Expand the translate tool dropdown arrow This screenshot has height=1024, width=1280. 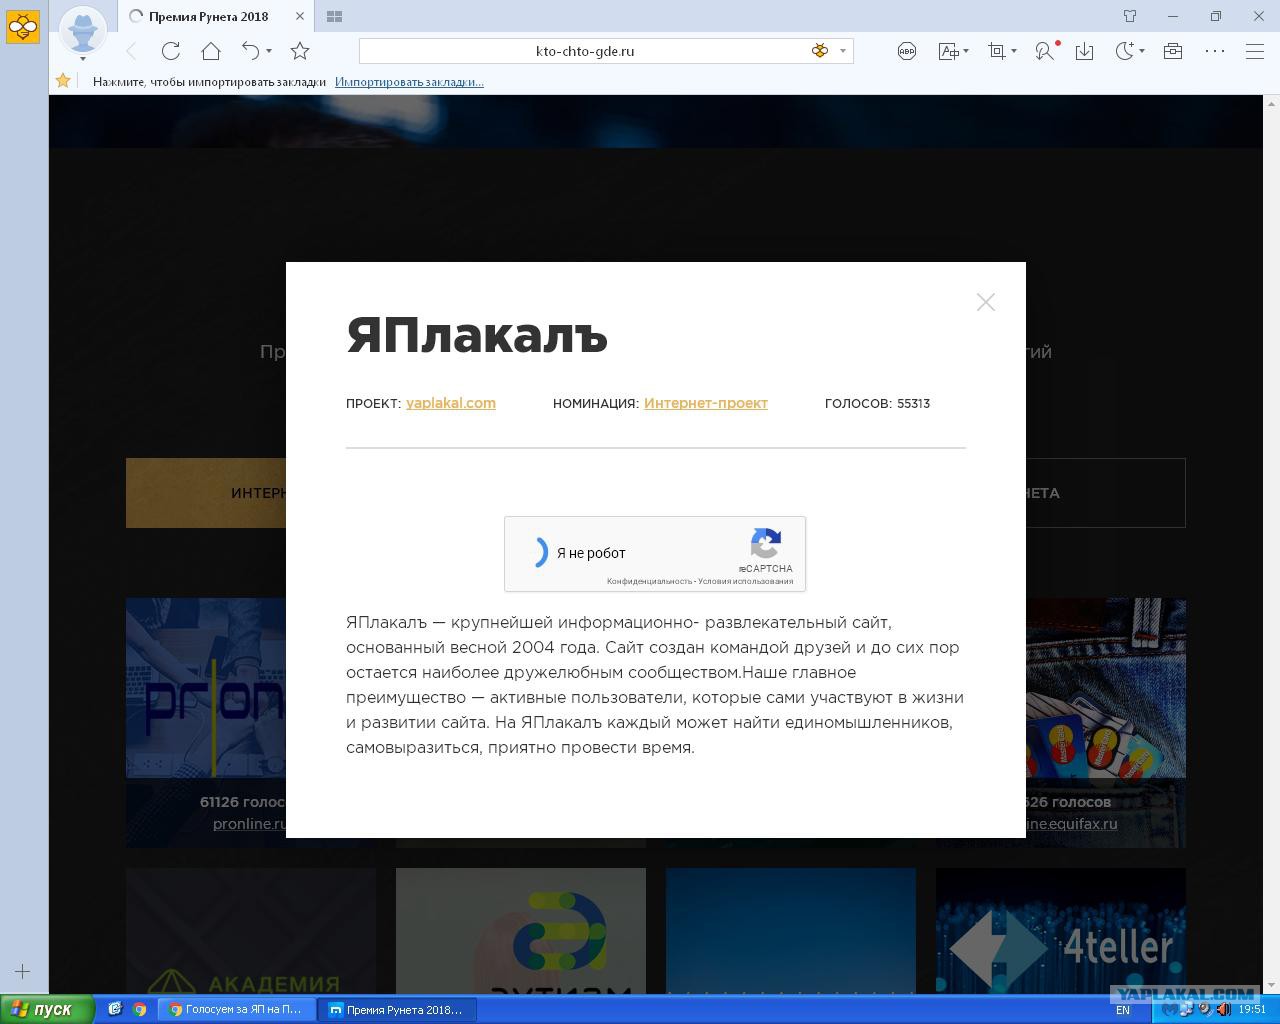[x=966, y=51]
